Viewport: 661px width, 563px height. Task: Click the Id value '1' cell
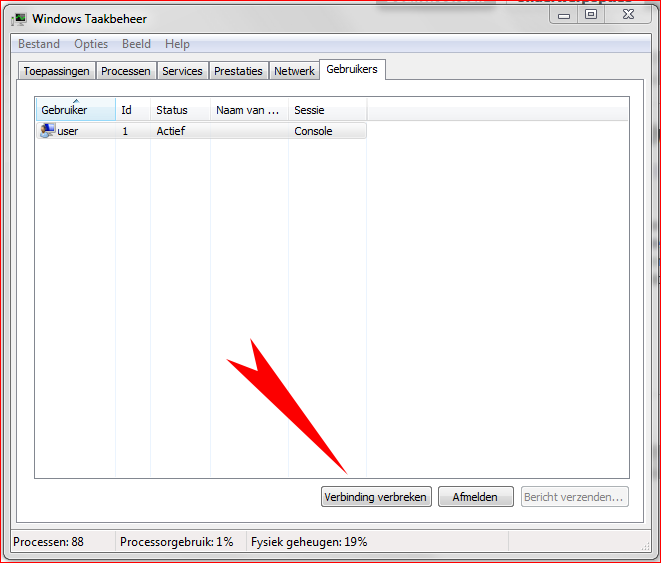(x=125, y=131)
